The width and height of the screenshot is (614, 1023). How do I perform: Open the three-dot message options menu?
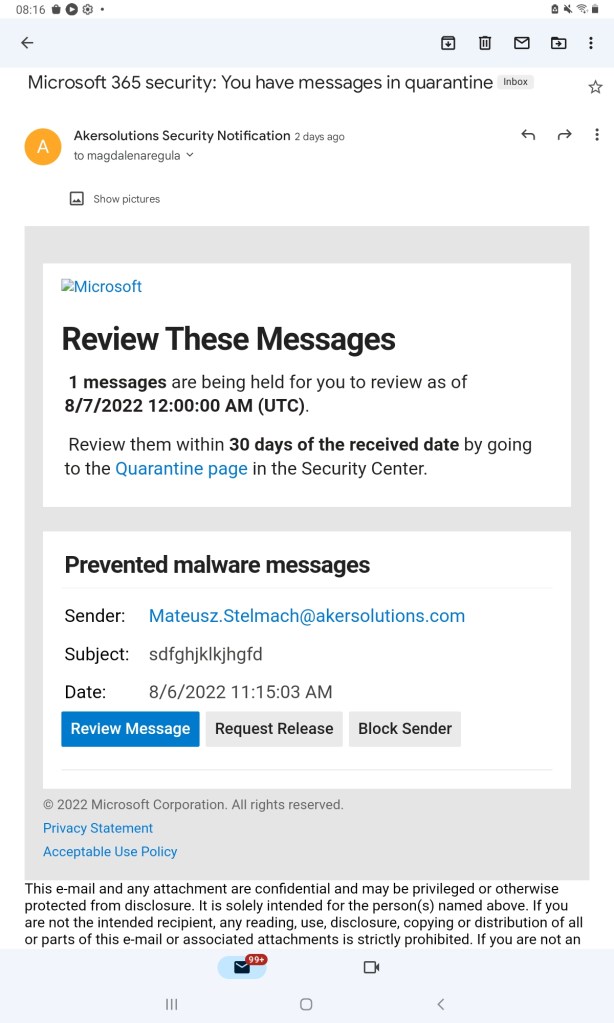(598, 135)
